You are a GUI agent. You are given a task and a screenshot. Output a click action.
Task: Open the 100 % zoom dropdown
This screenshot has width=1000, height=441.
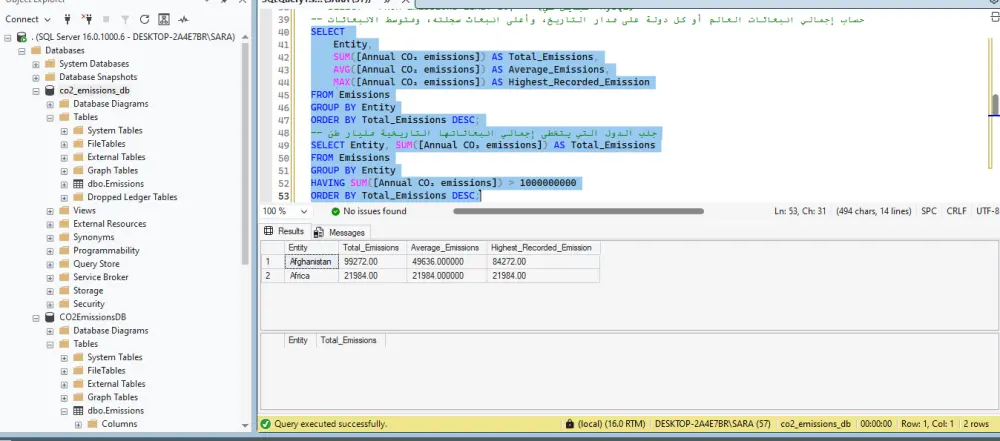tap(304, 211)
